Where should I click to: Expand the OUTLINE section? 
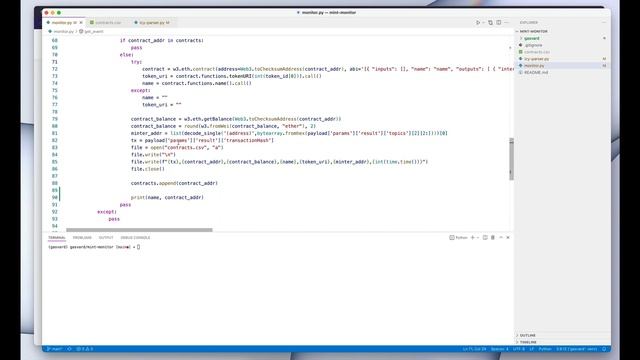coord(527,335)
